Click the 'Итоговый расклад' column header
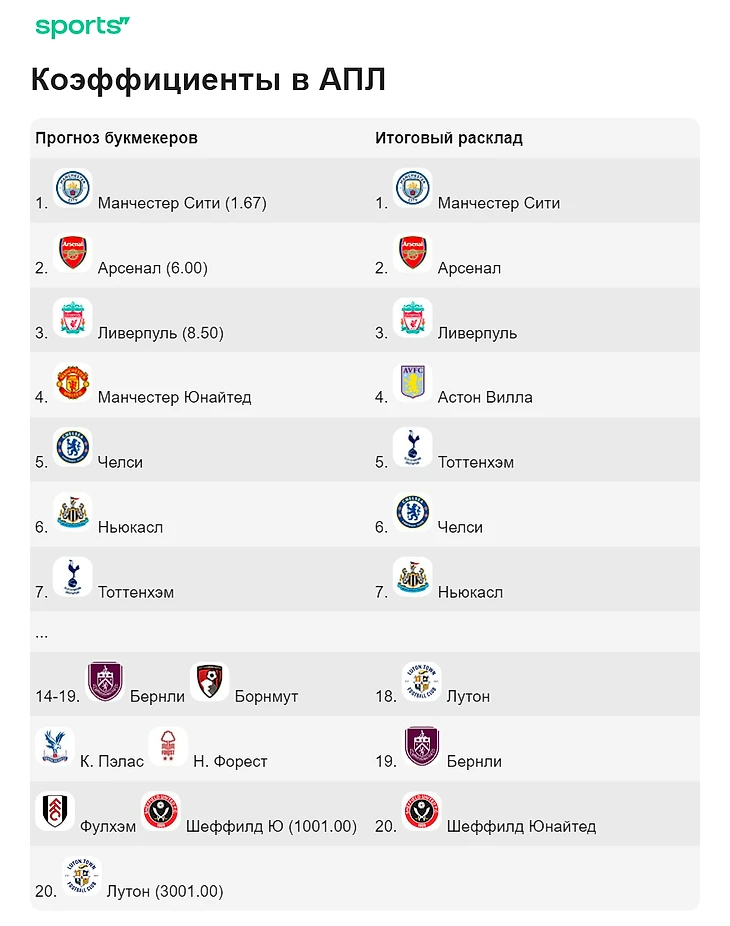730x926 pixels. (448, 138)
